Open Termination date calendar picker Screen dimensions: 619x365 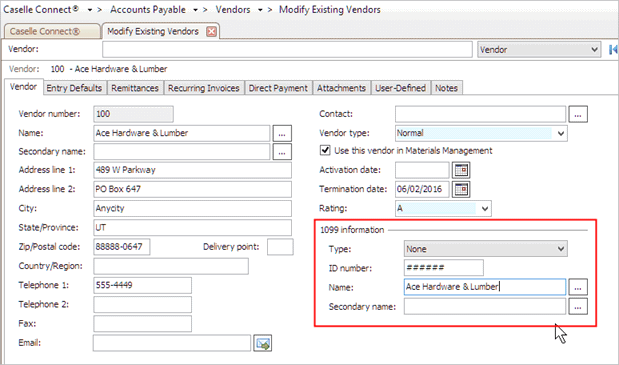point(461,189)
